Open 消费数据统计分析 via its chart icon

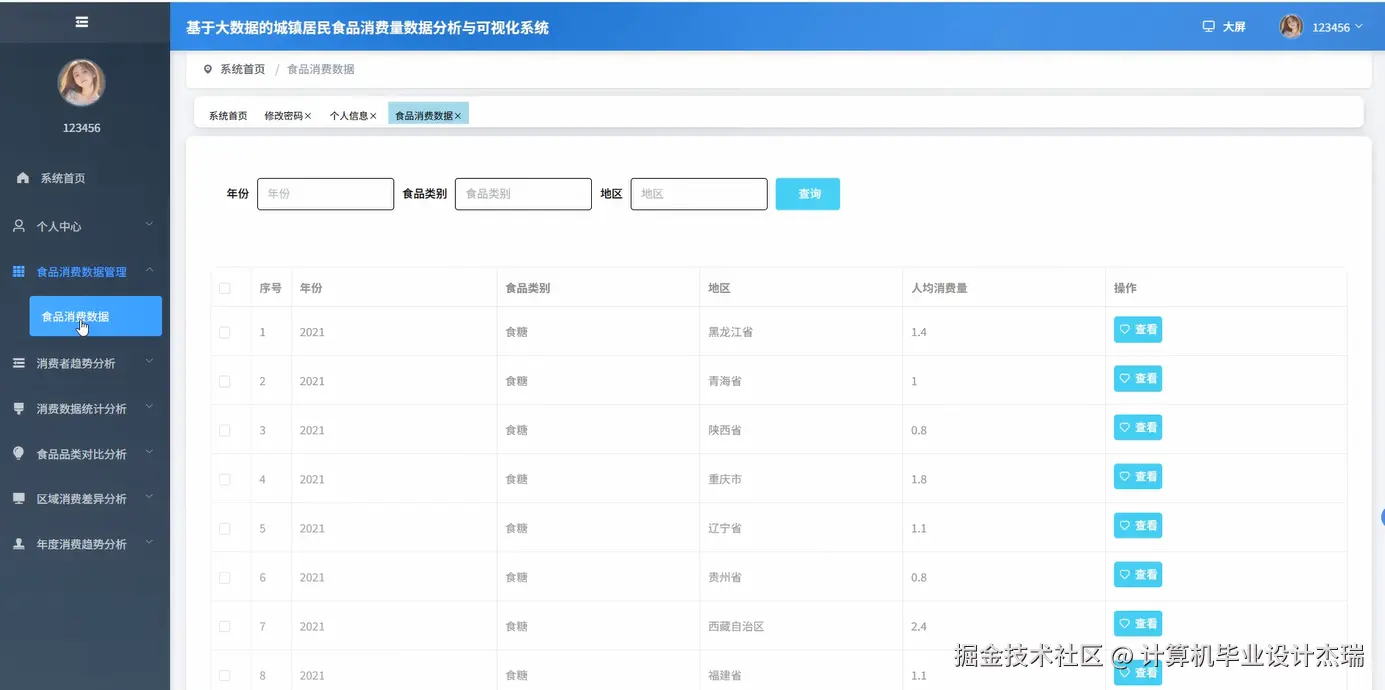click(21, 408)
